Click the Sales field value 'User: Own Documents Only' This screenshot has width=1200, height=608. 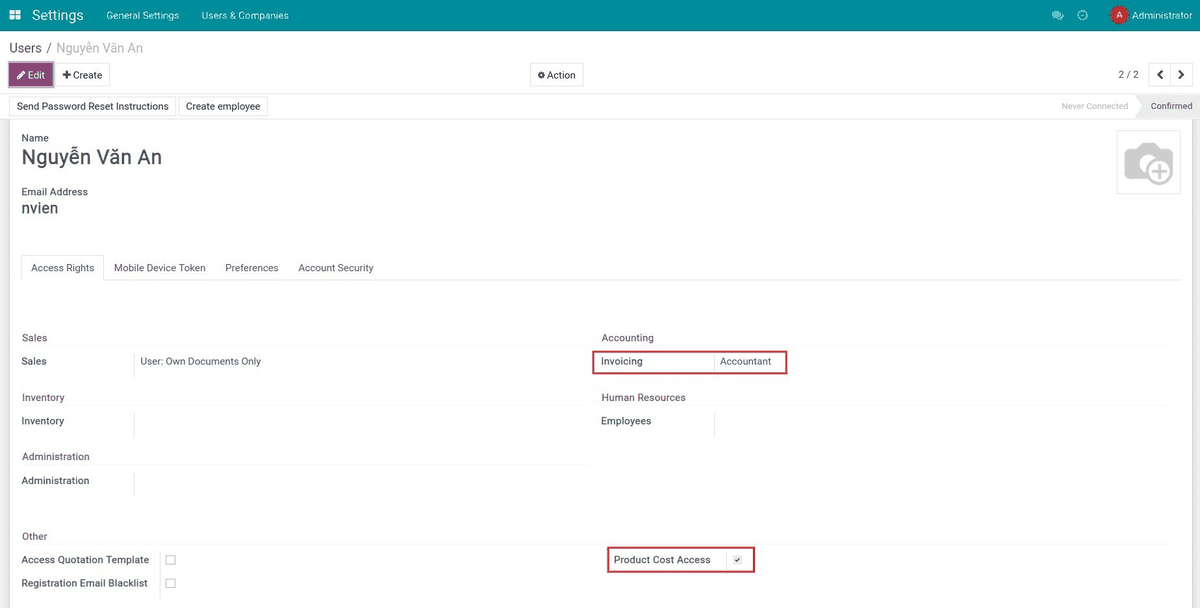point(200,362)
